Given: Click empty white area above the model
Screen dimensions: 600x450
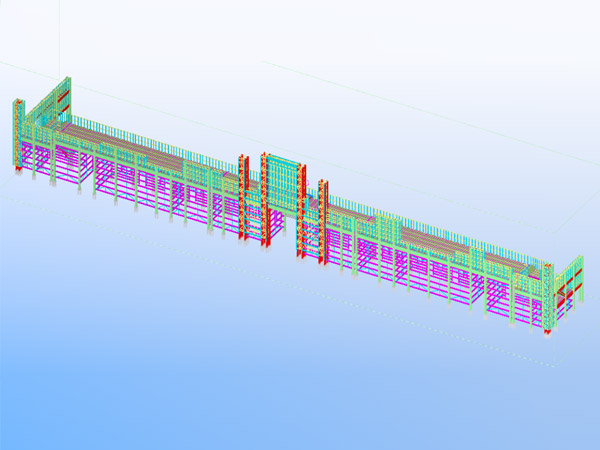Looking at the screenshot, I should pos(300,40).
